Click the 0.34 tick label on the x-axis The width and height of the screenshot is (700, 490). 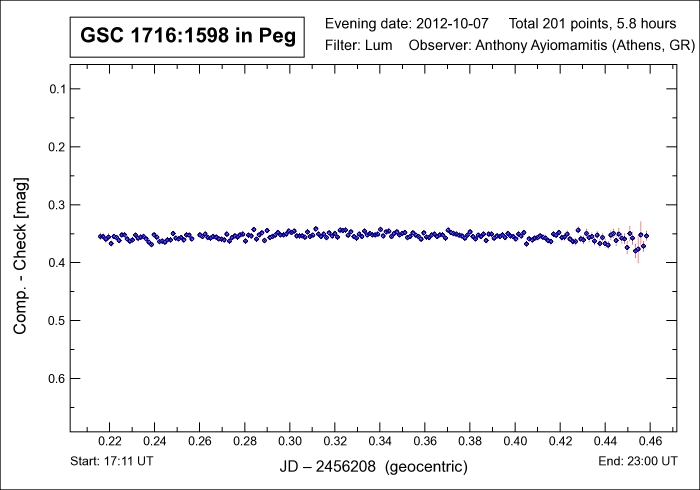(x=380, y=440)
